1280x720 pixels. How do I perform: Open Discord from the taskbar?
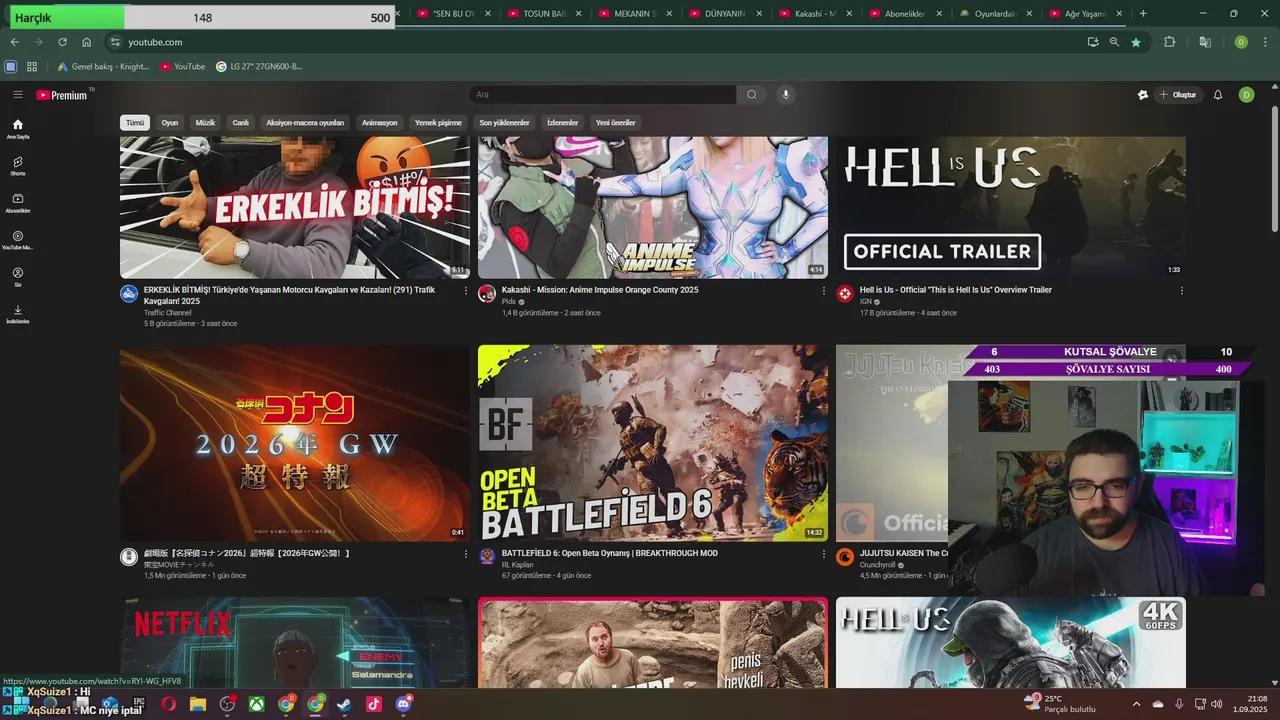tap(404, 704)
